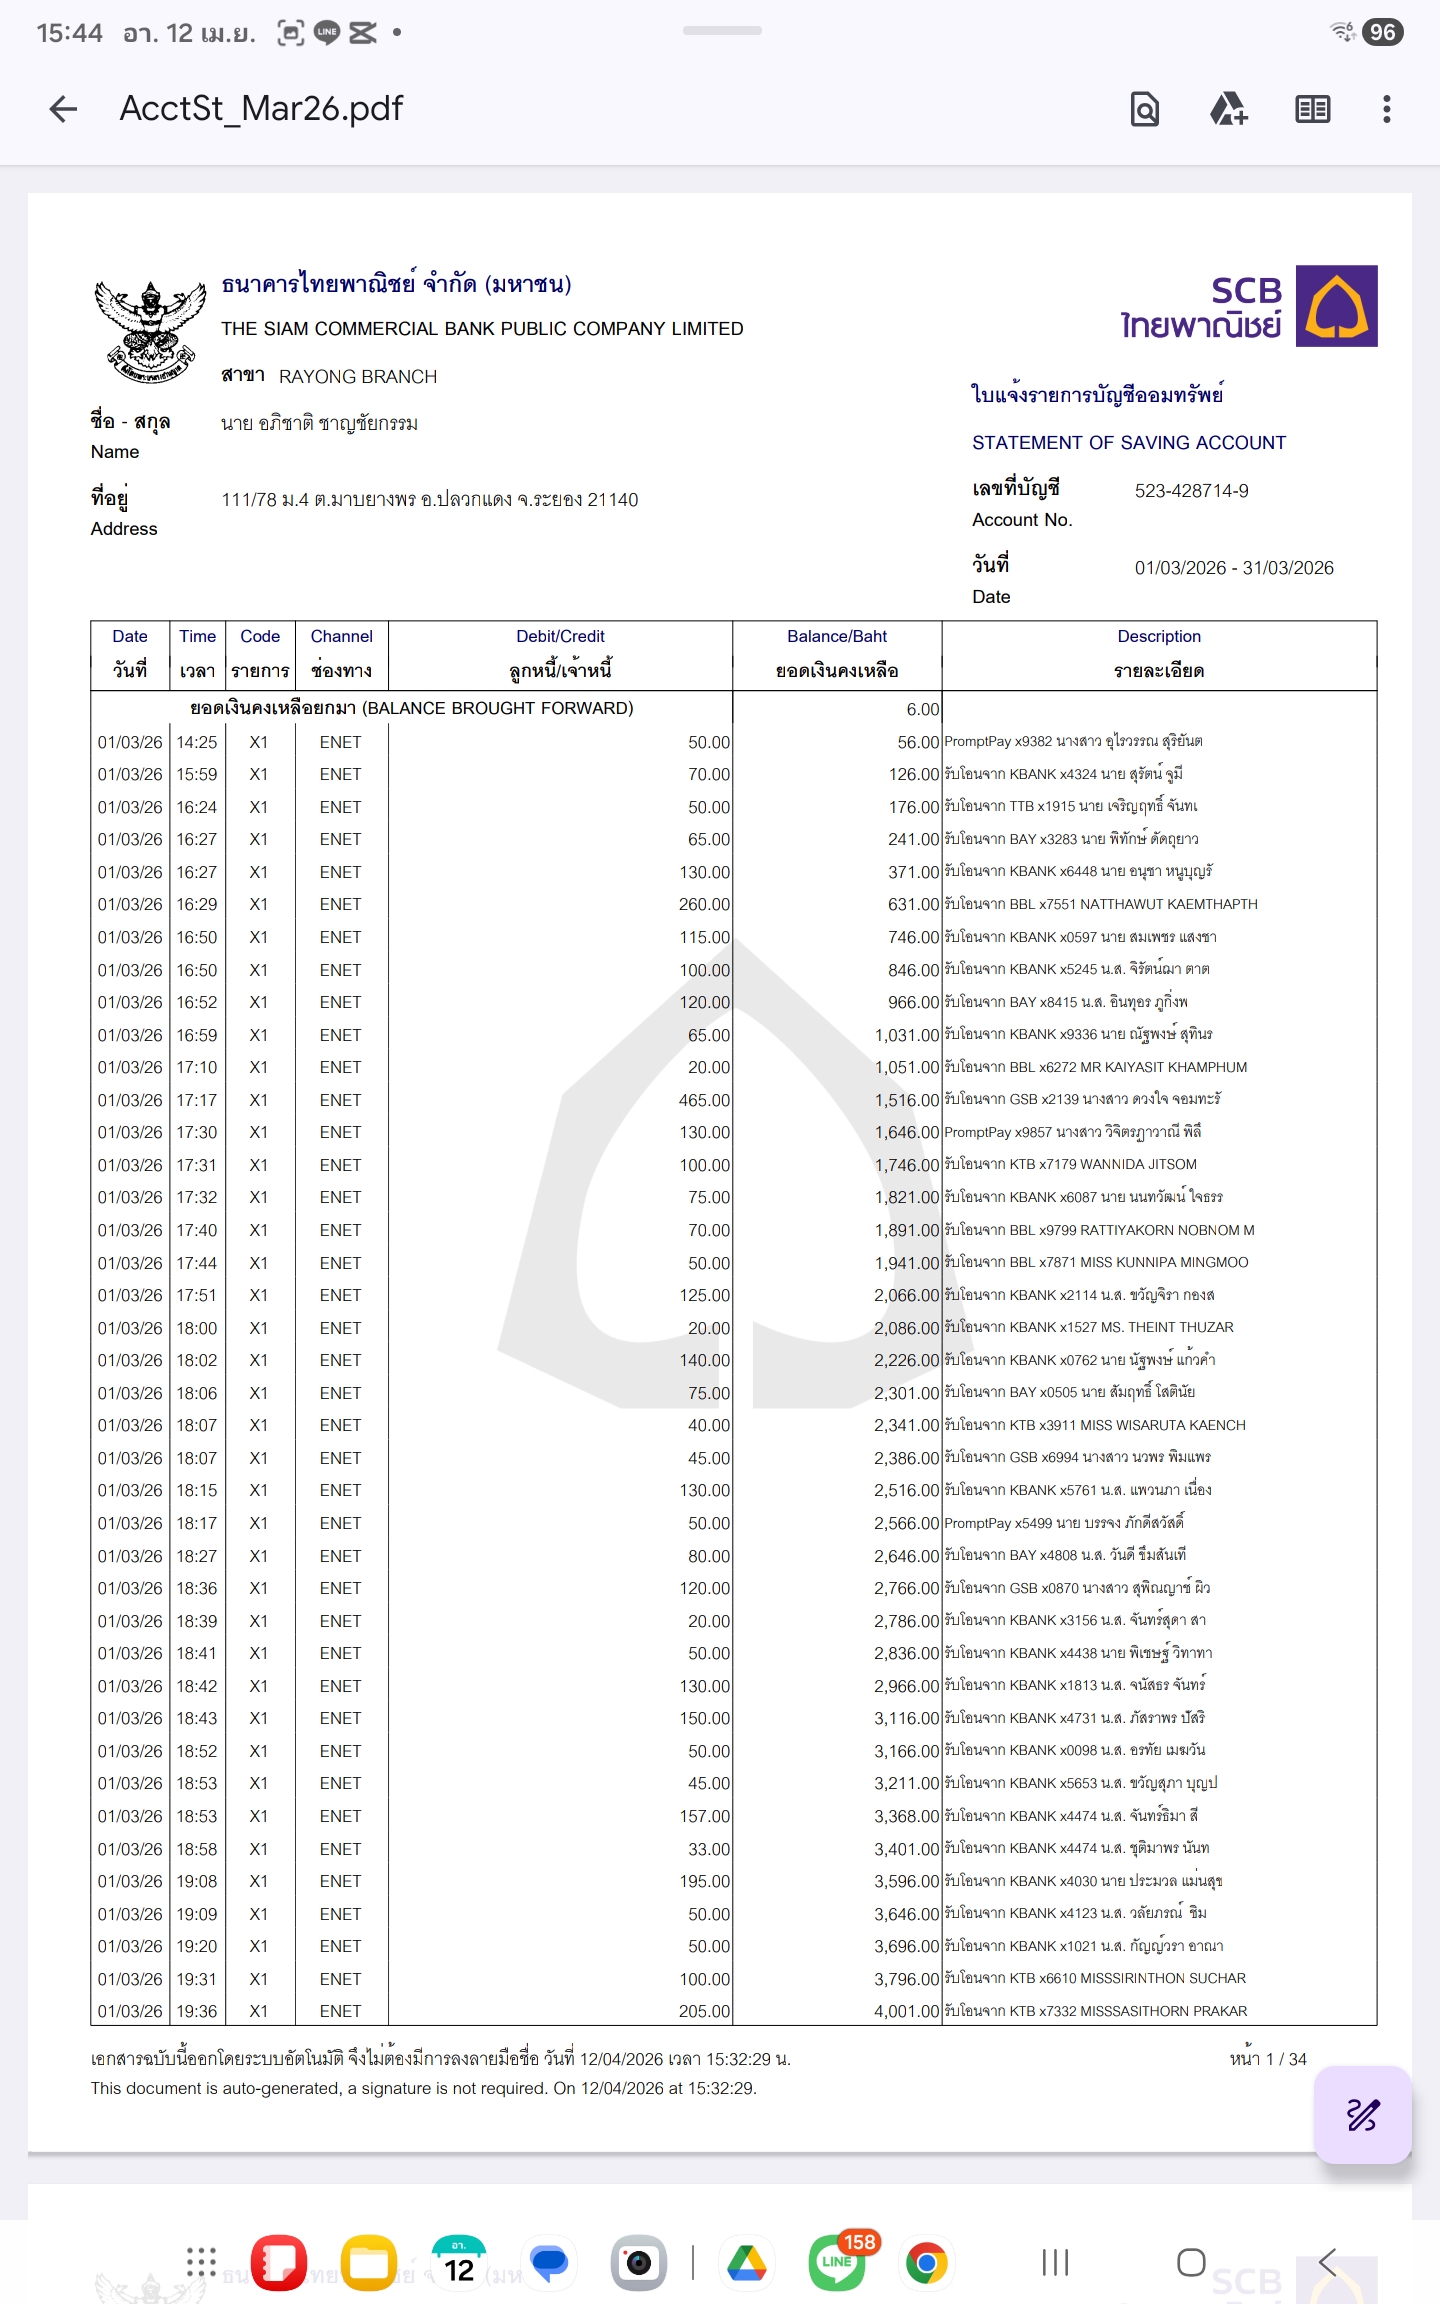The height and width of the screenshot is (2304, 1440).
Task: Tap the AcctSt_Mar26.pdf file title
Action: click(261, 109)
